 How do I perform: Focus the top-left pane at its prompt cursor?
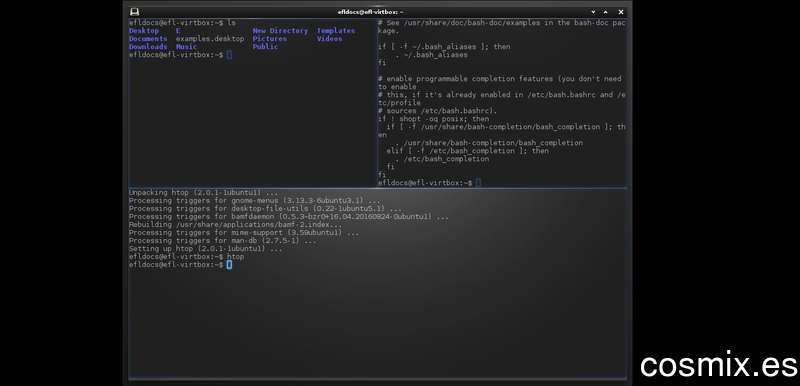tap(229, 55)
